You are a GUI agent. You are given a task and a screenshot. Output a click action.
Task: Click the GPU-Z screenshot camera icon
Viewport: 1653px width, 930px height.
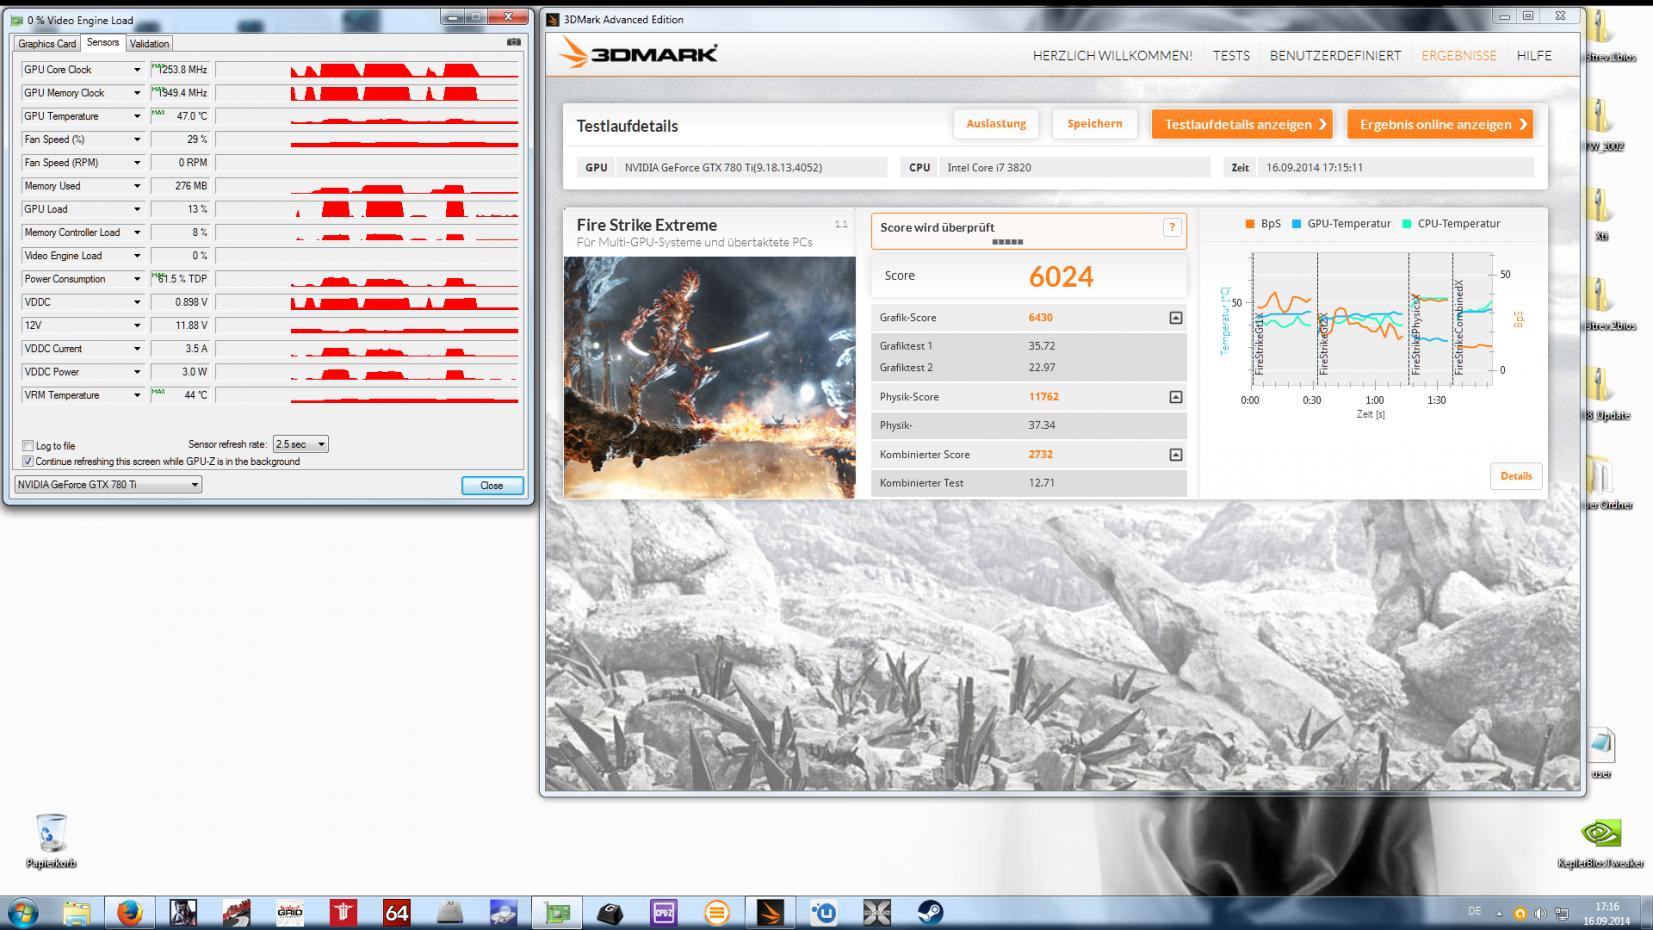514,42
